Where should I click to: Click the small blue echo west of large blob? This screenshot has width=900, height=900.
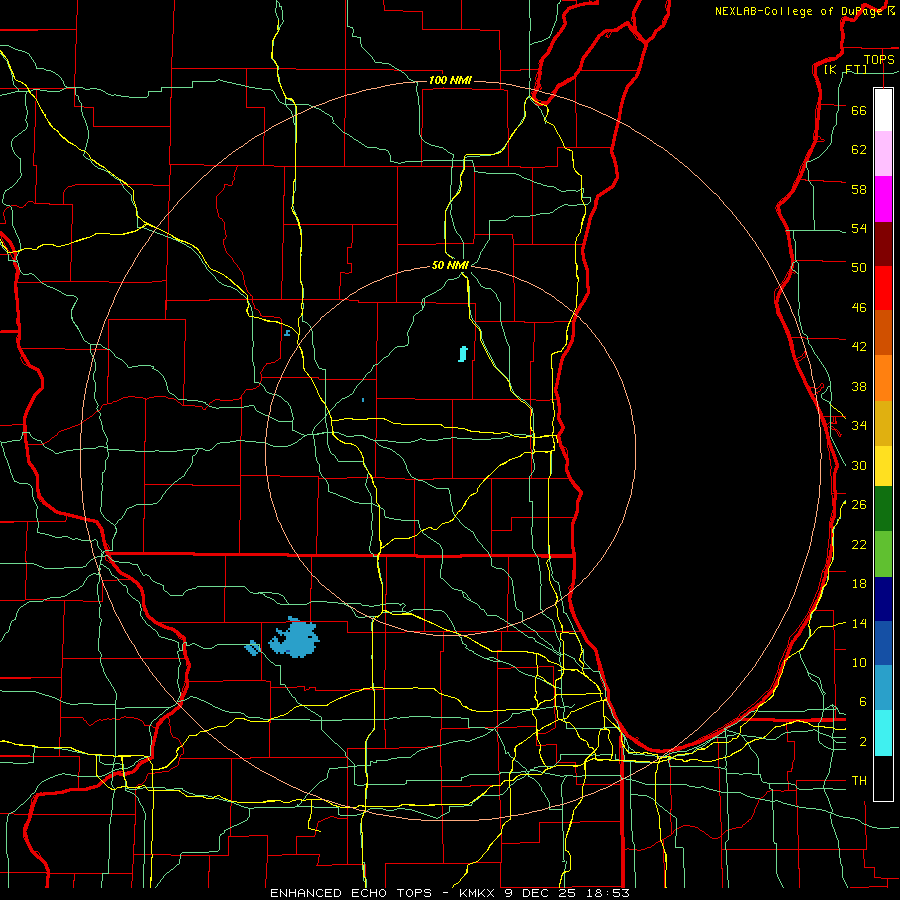coord(253,648)
